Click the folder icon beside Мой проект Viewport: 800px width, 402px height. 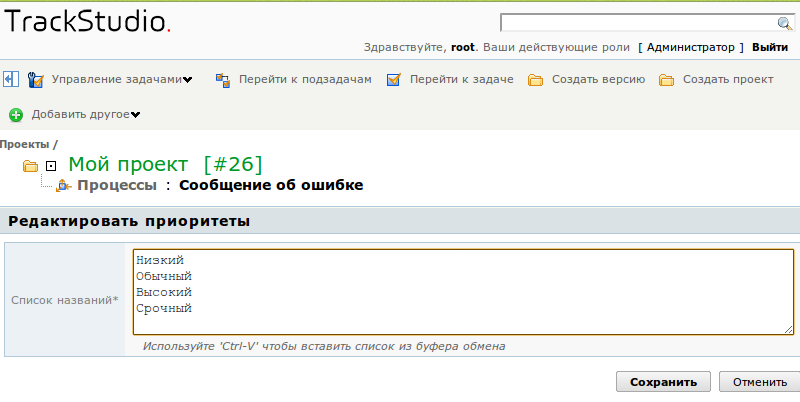click(30, 165)
